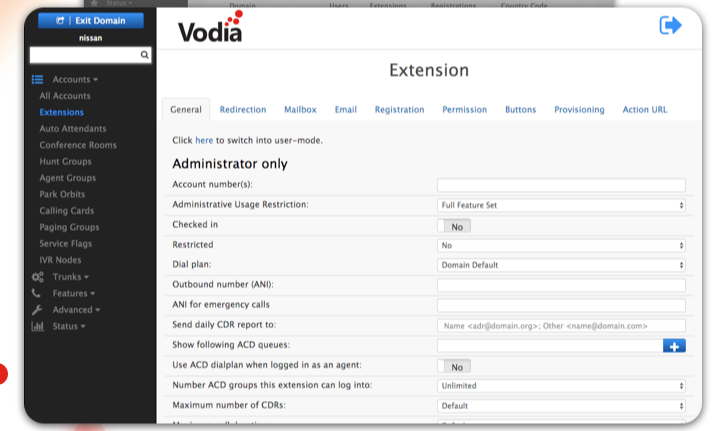Open Service Flags in sidebar
Screen dimensions: 722x431
coord(65,244)
